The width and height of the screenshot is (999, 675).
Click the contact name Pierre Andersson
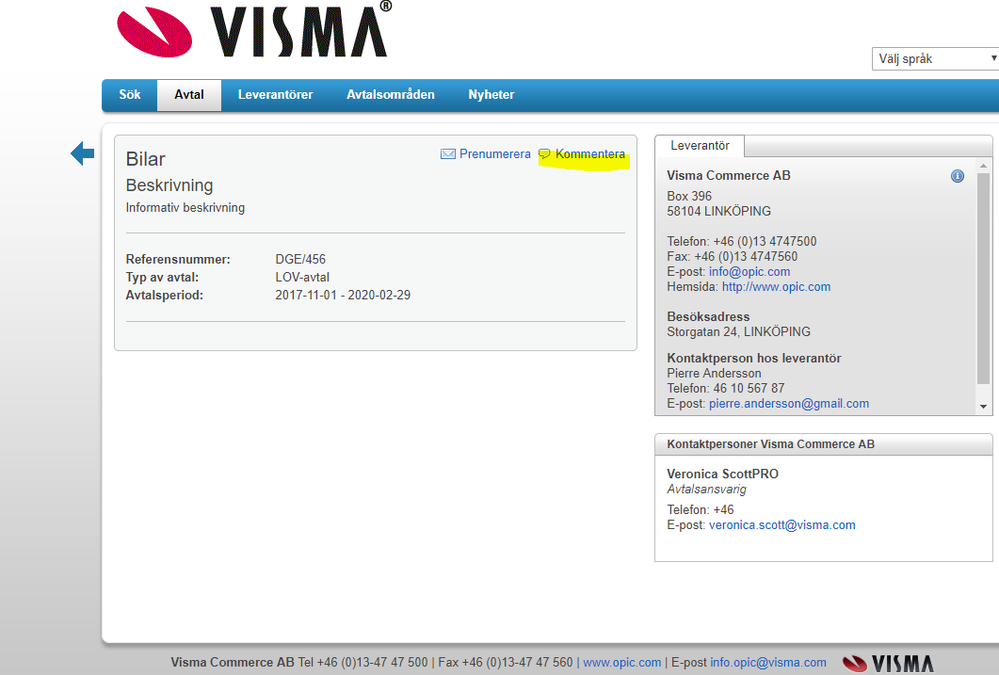pos(714,374)
